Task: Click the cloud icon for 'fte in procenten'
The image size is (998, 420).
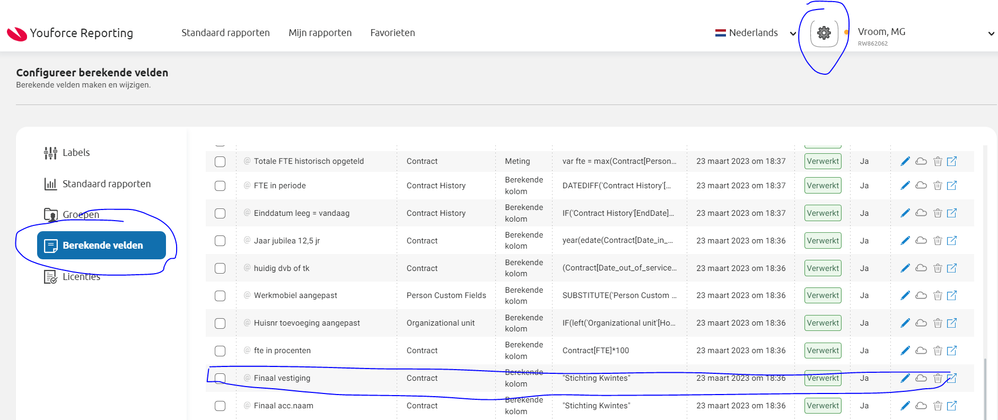Action: tap(921, 351)
